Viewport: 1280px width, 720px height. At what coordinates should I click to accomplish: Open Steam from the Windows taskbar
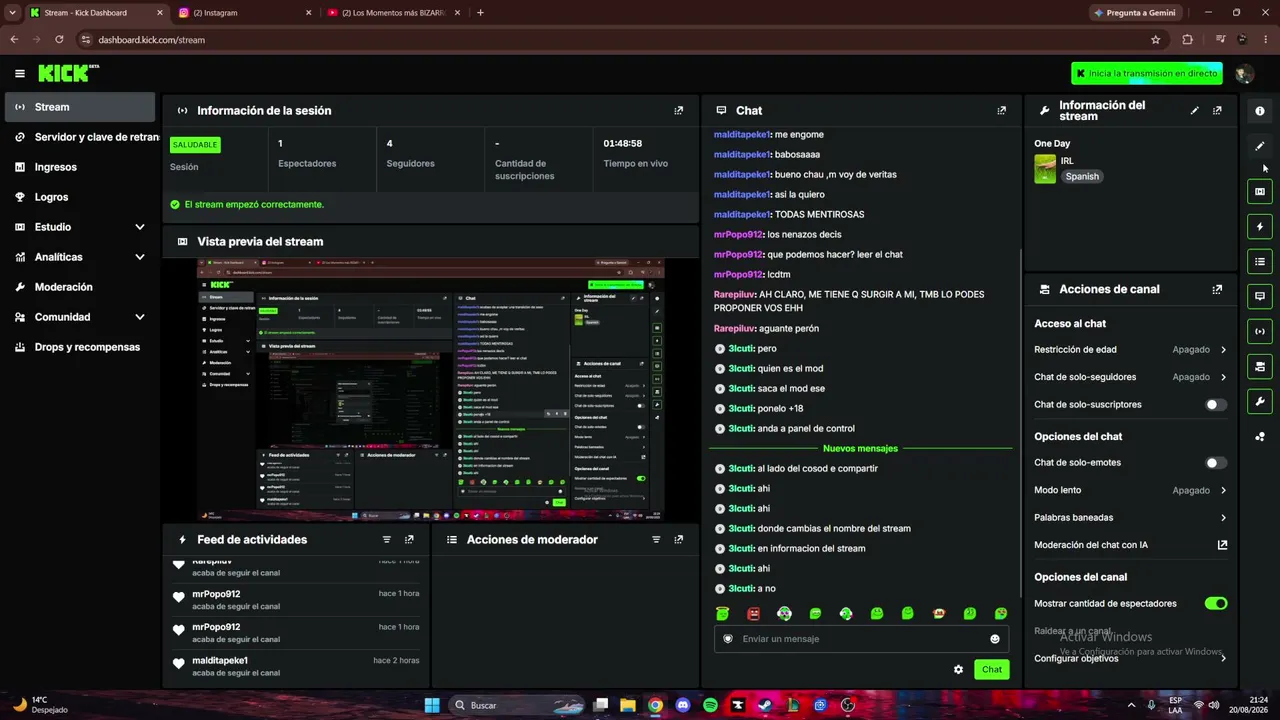[x=765, y=705]
